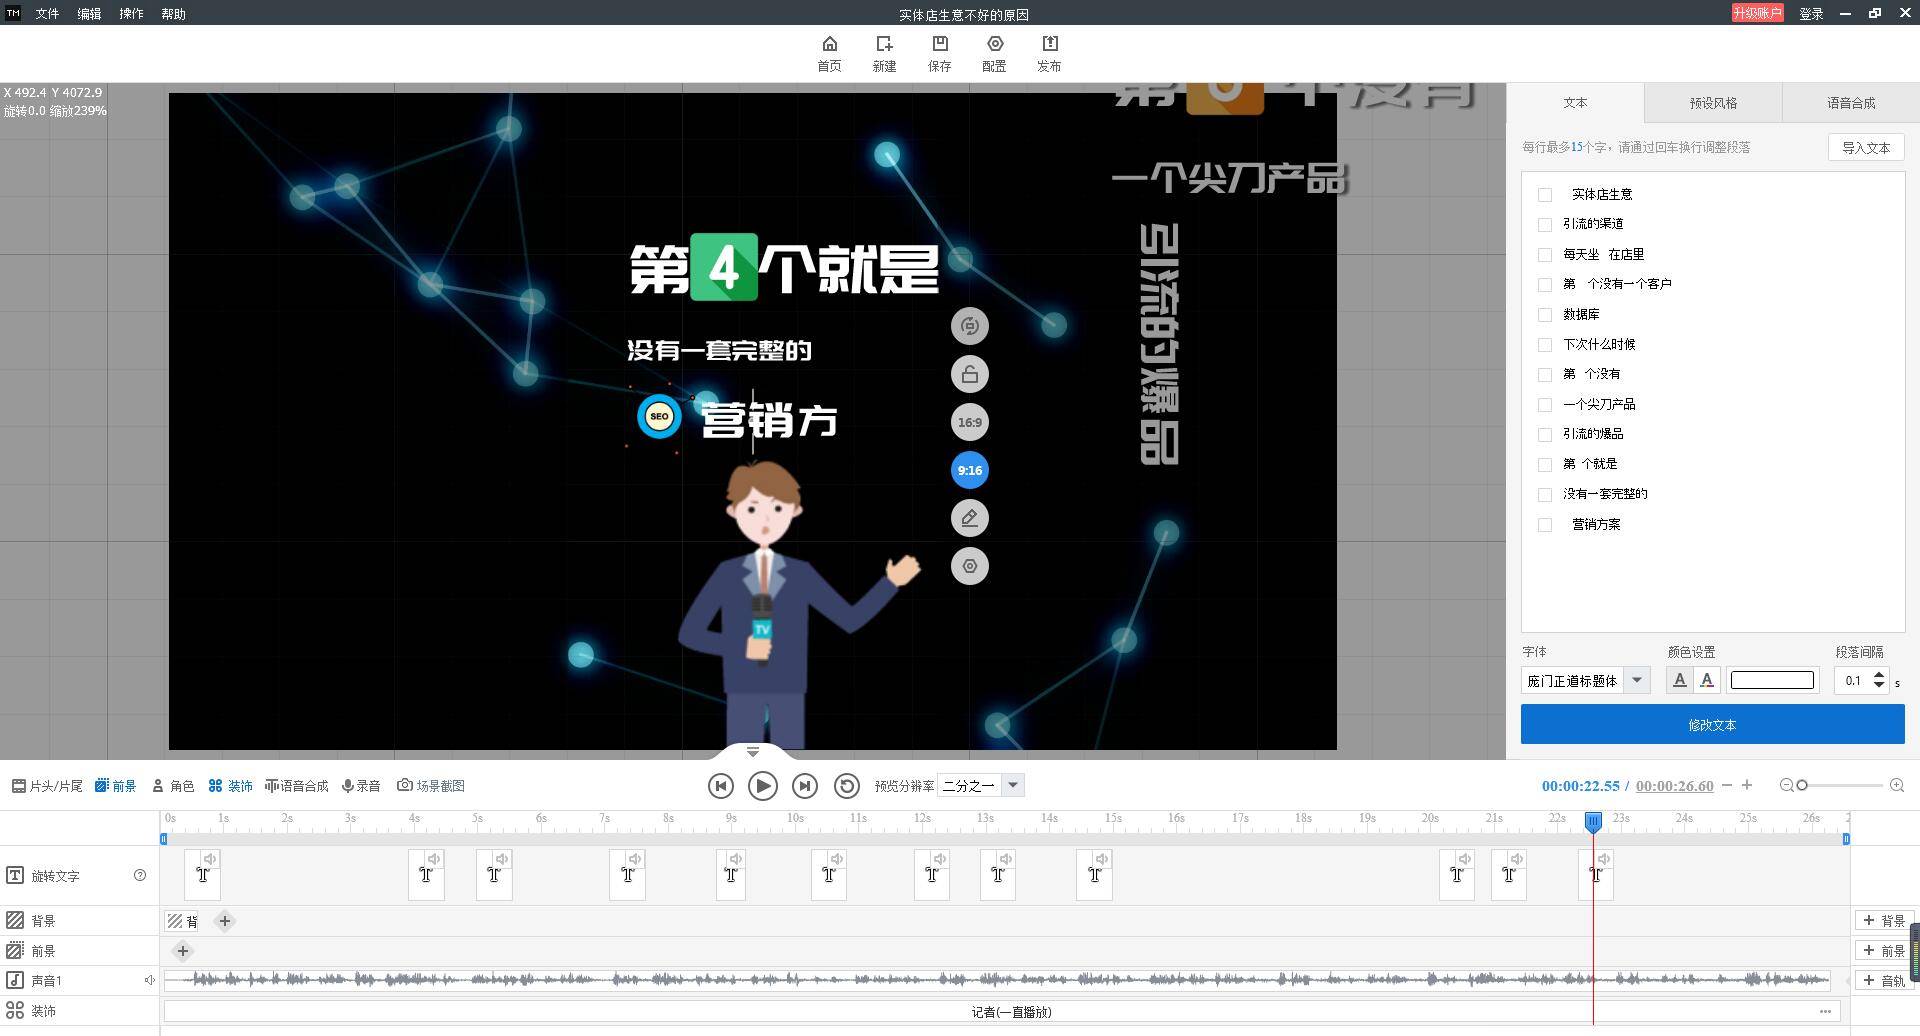Screen dimensions: 1920x1036
Task: Click the 导入文本 button
Action: (1865, 148)
